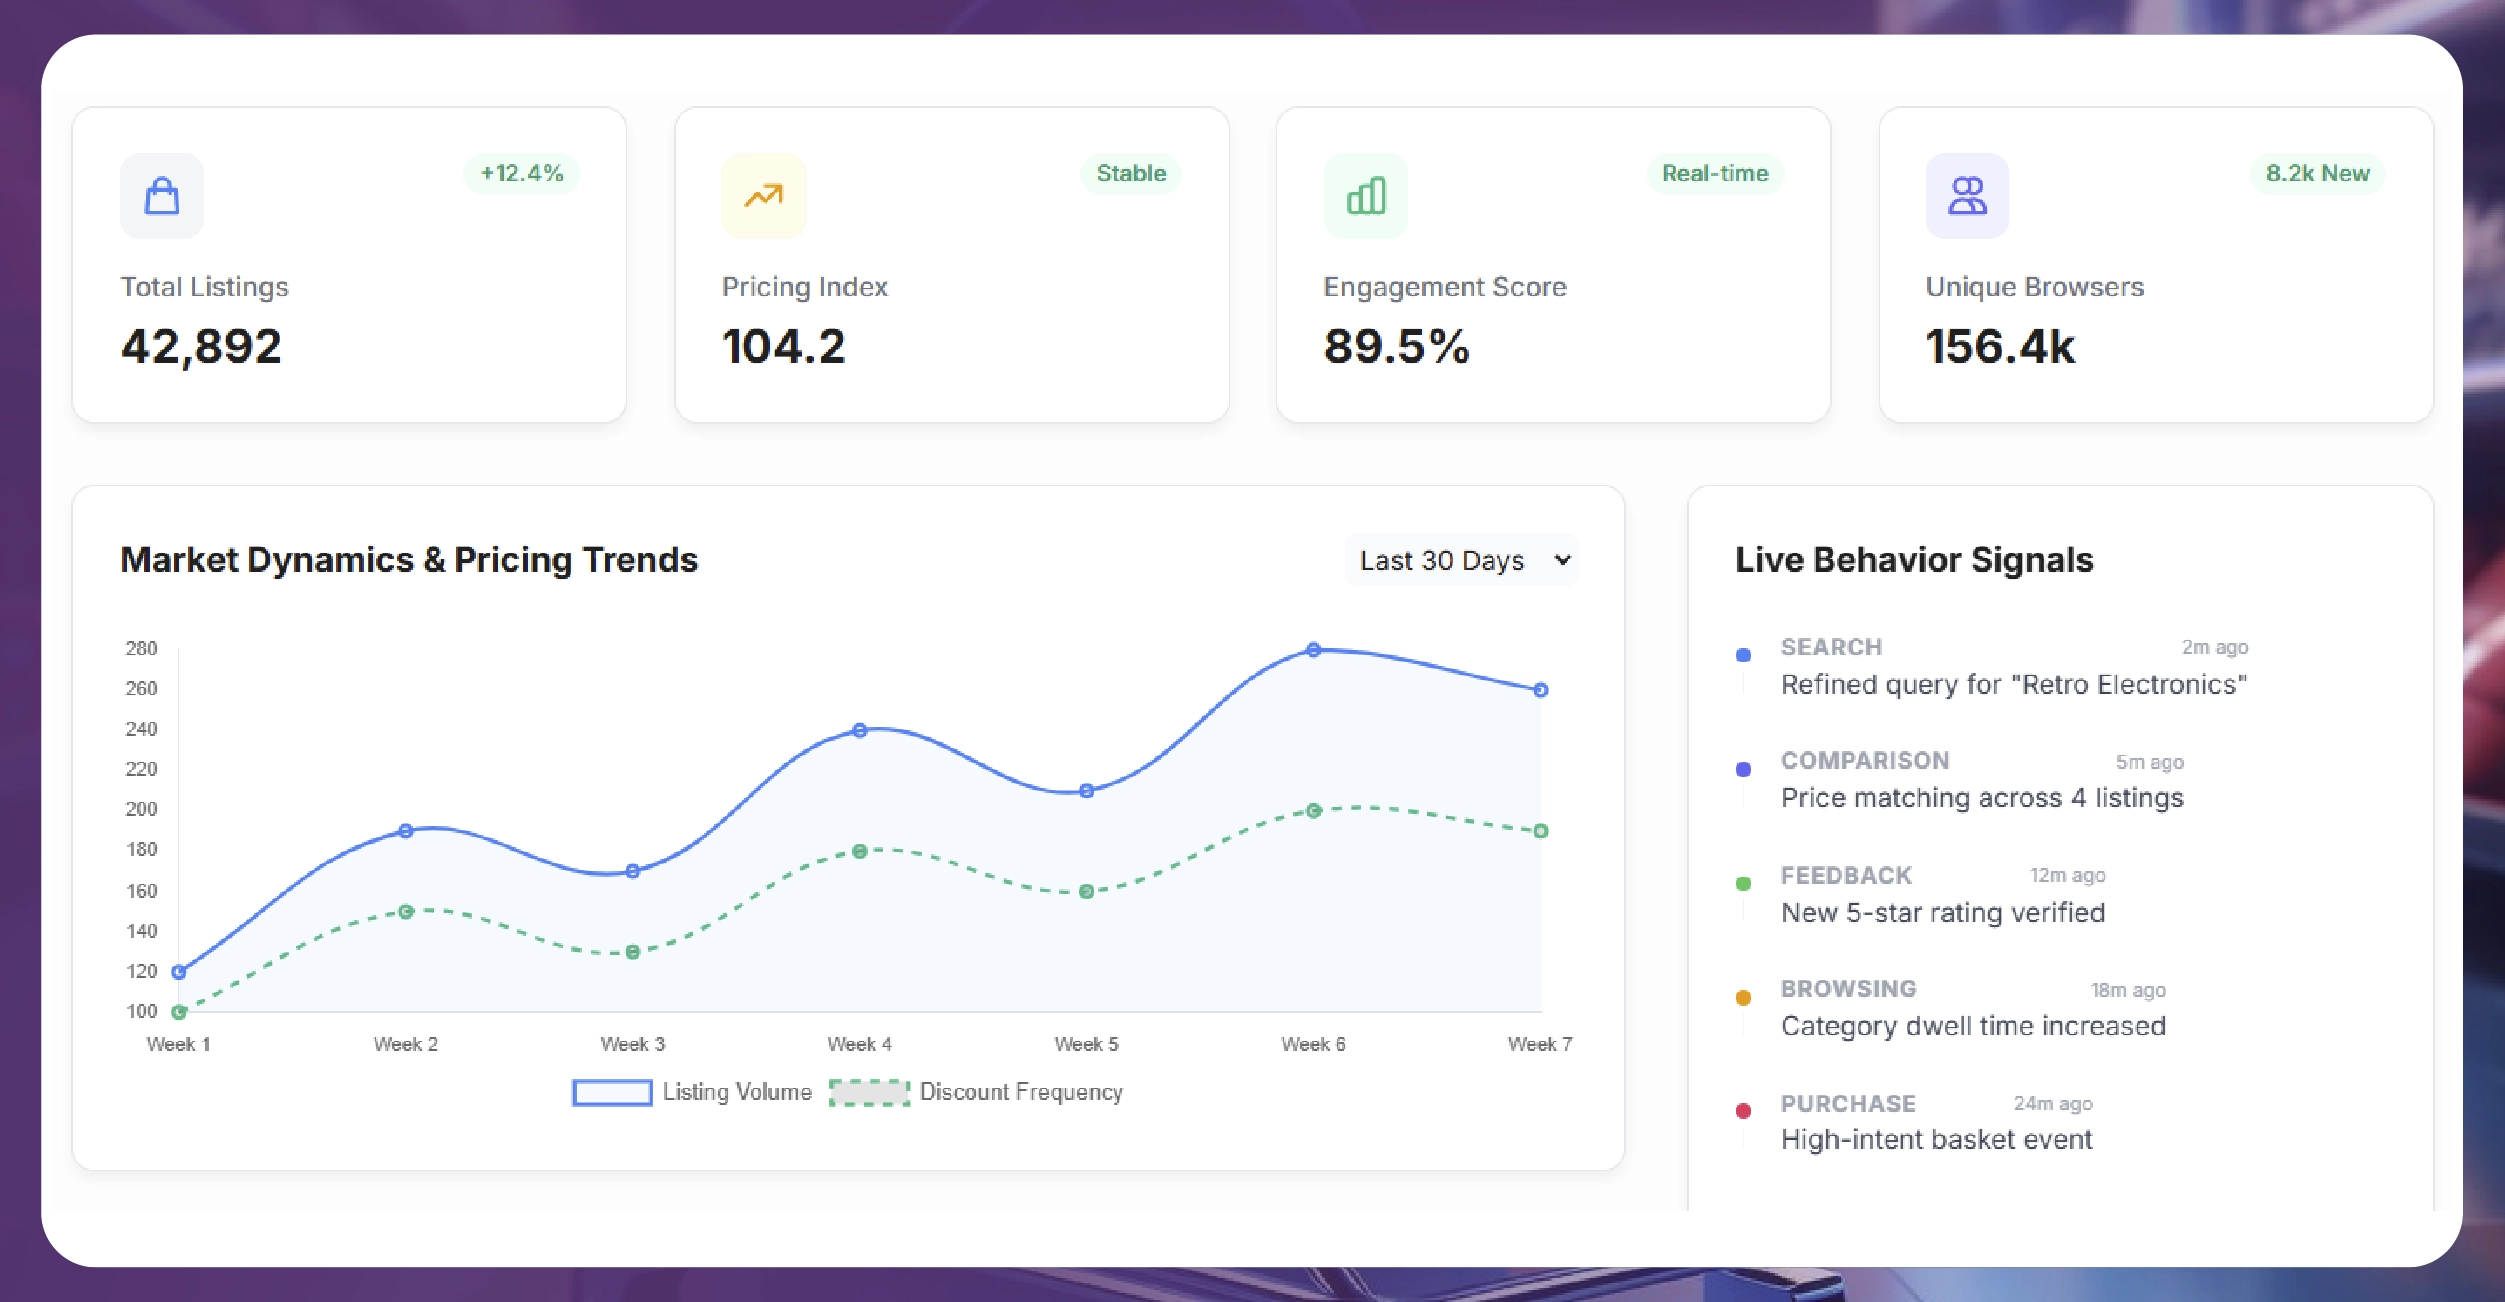Click the +12.4% growth badge

tap(519, 173)
